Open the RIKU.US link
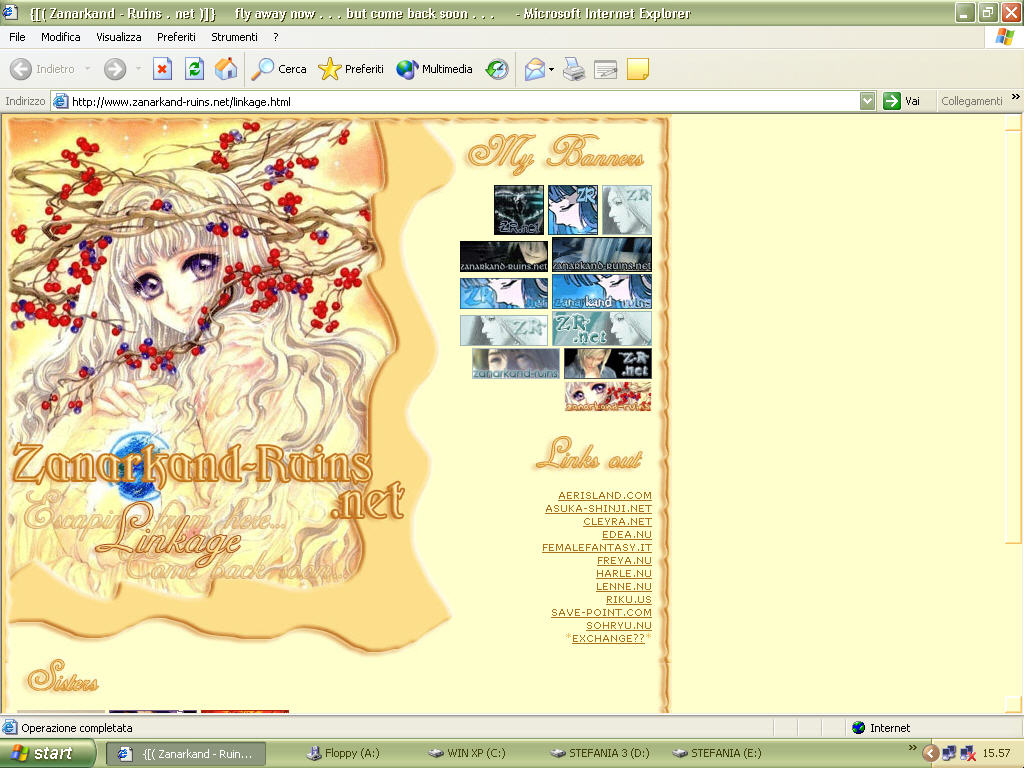 point(628,600)
